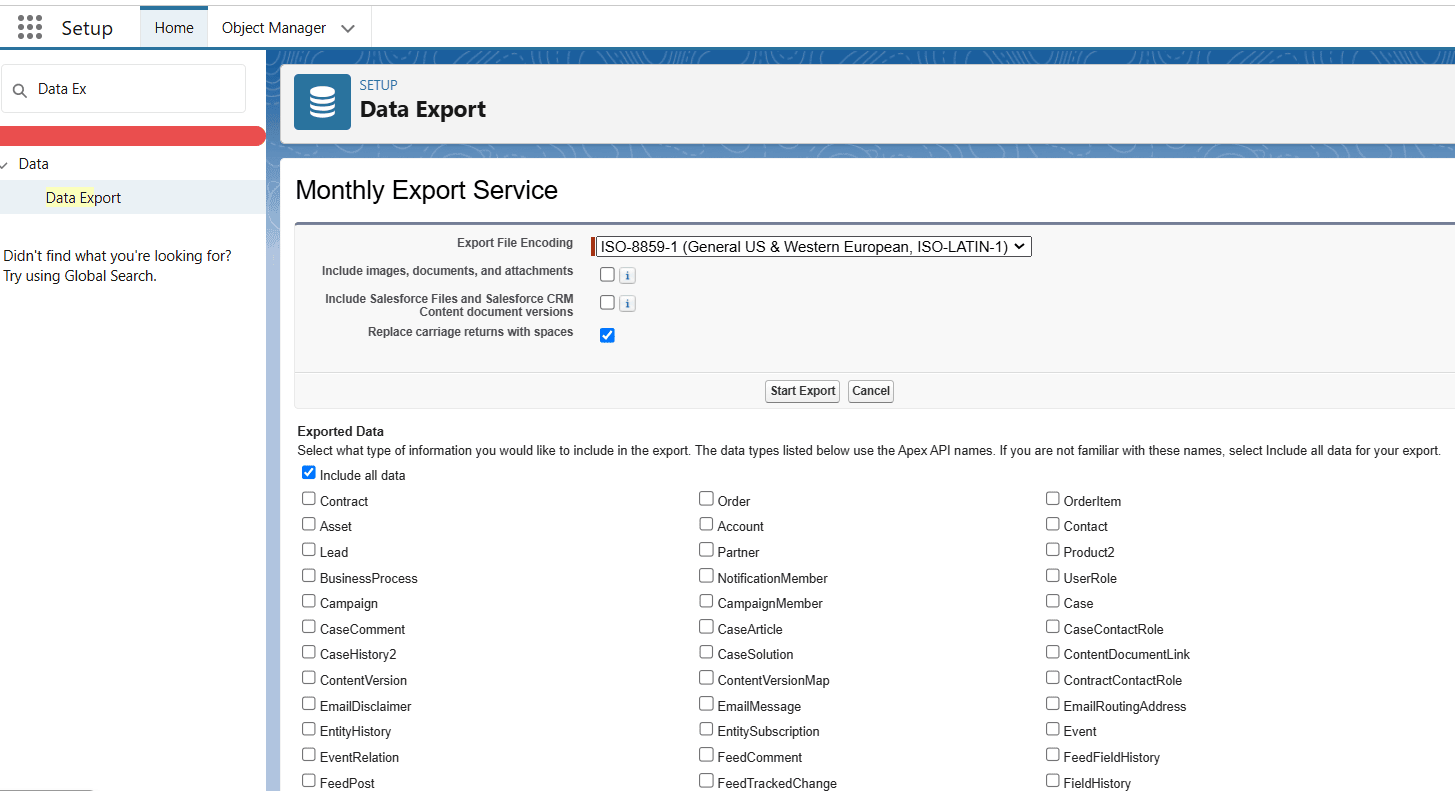Check the EmailMessage checkbox
This screenshot has width=1455, height=791.
[707, 703]
